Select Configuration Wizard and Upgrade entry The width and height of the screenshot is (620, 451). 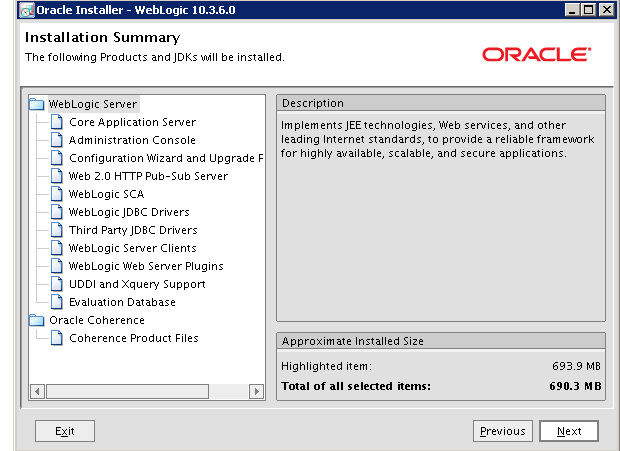(166, 158)
